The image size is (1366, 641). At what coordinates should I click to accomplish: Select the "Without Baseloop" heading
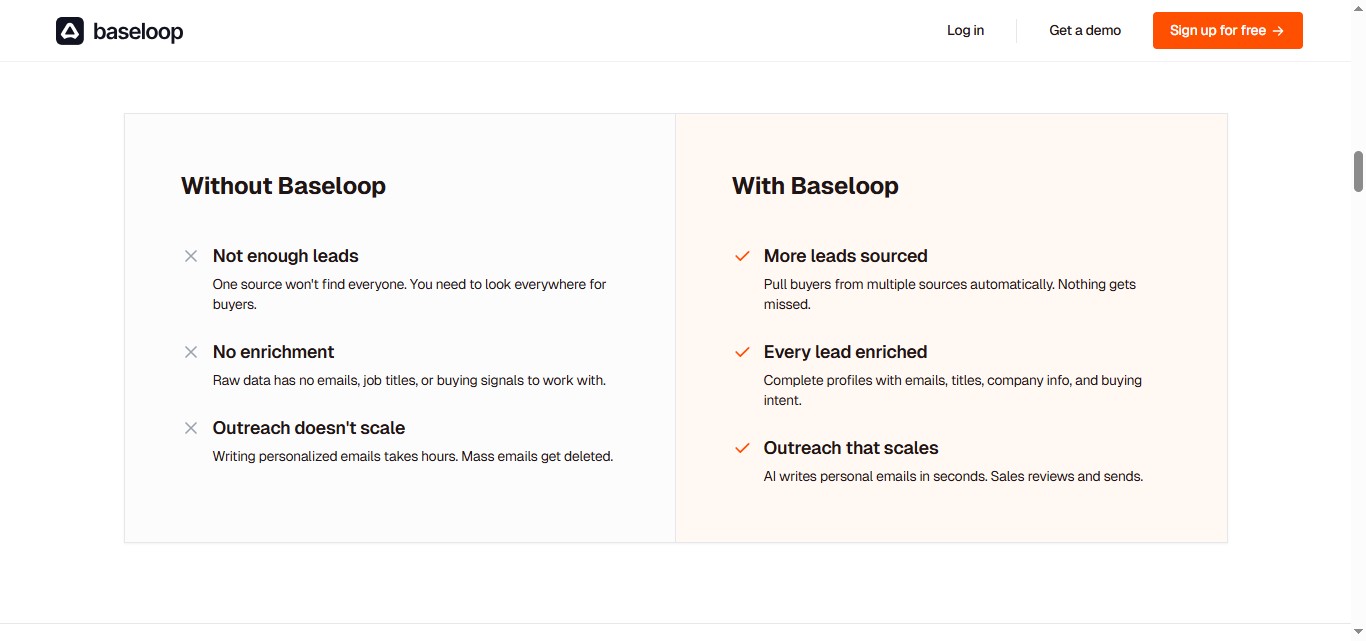click(x=283, y=186)
